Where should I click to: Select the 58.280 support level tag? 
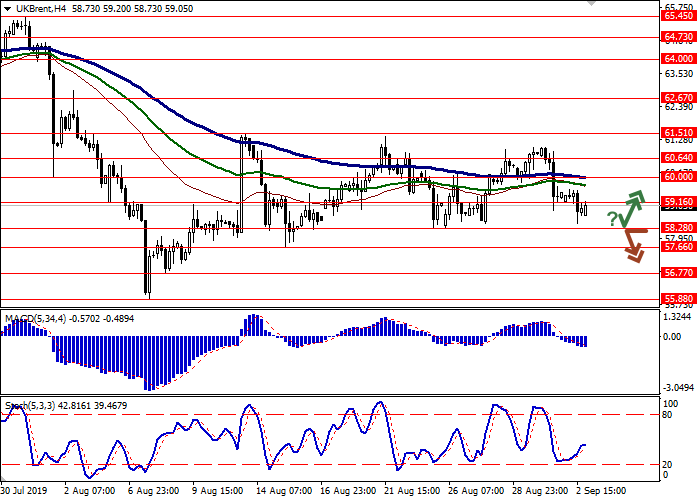point(678,228)
